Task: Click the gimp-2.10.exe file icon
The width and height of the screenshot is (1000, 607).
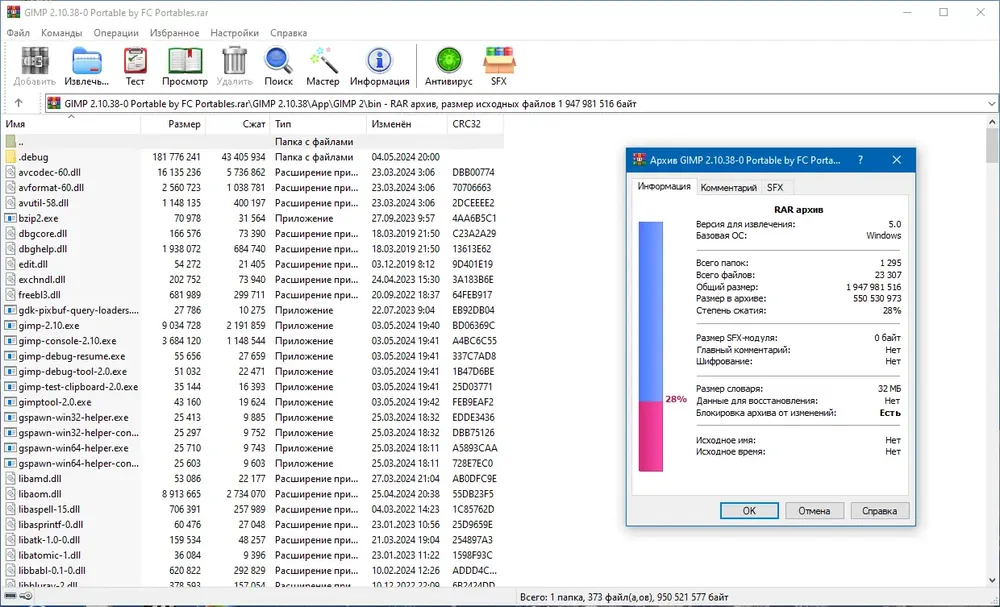Action: pyautogui.click(x=10, y=325)
